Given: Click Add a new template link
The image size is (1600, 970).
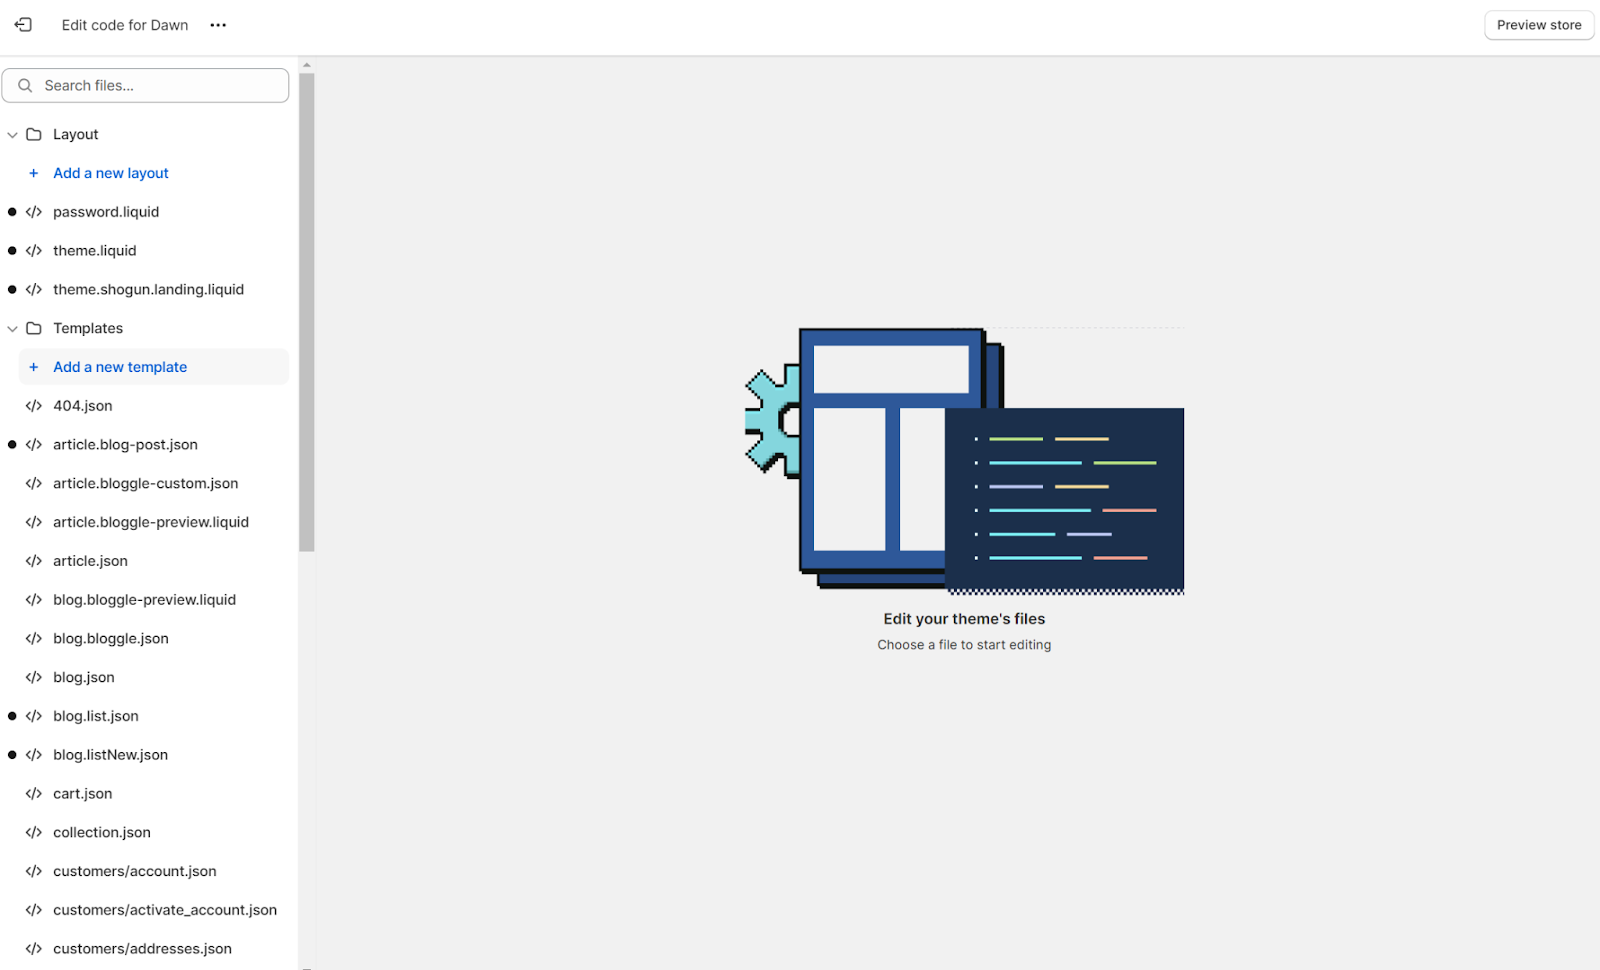Looking at the screenshot, I should click(120, 367).
